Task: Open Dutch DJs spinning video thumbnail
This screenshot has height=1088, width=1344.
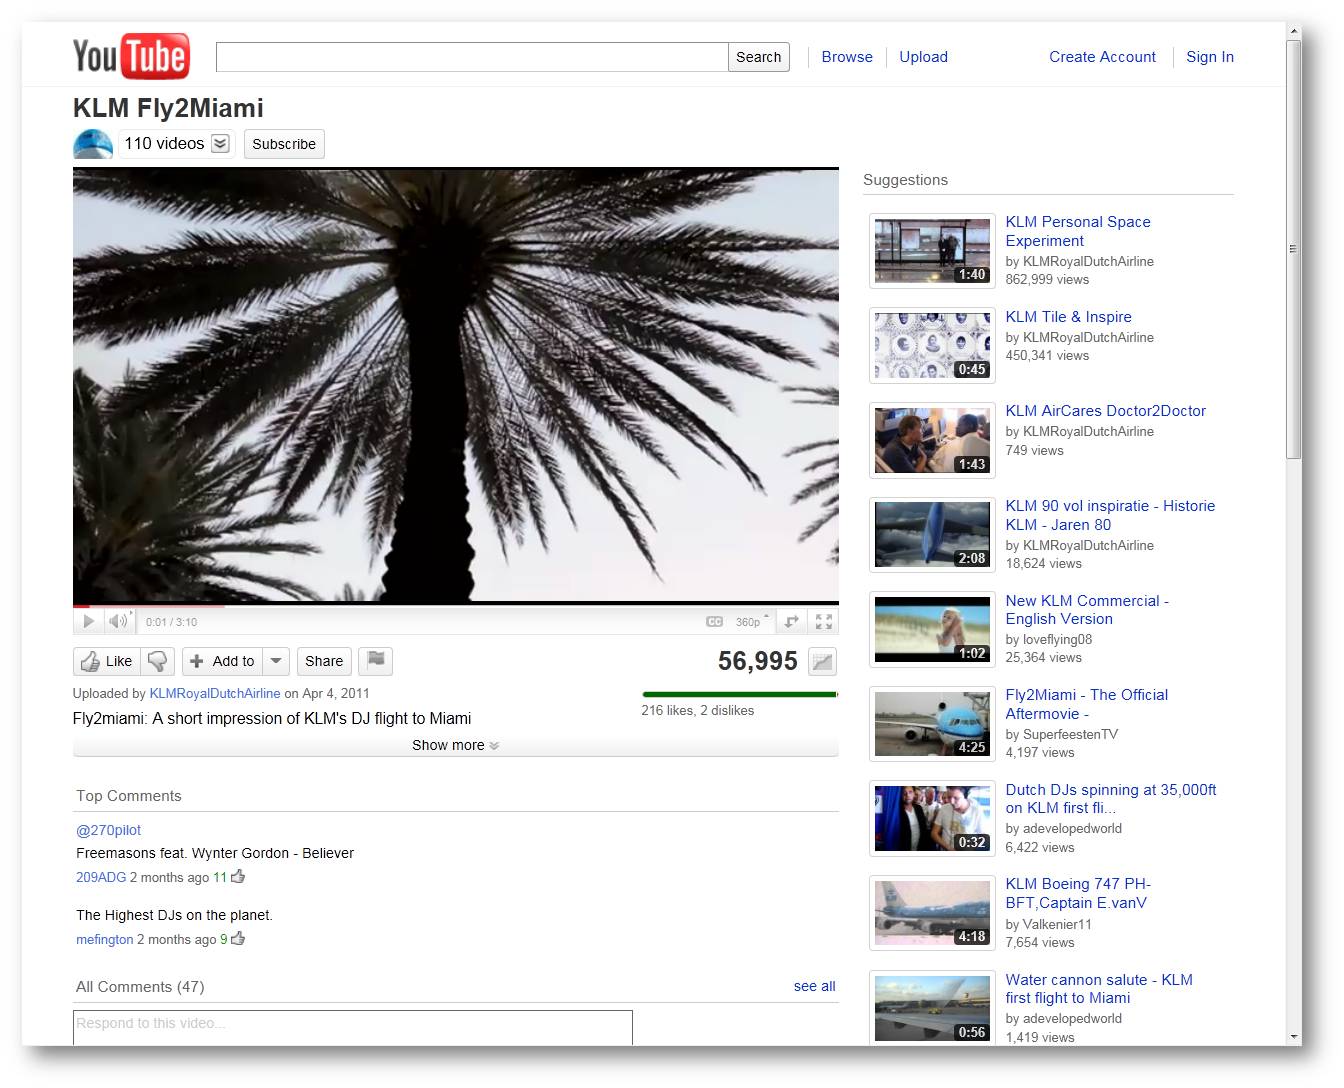Action: 932,818
